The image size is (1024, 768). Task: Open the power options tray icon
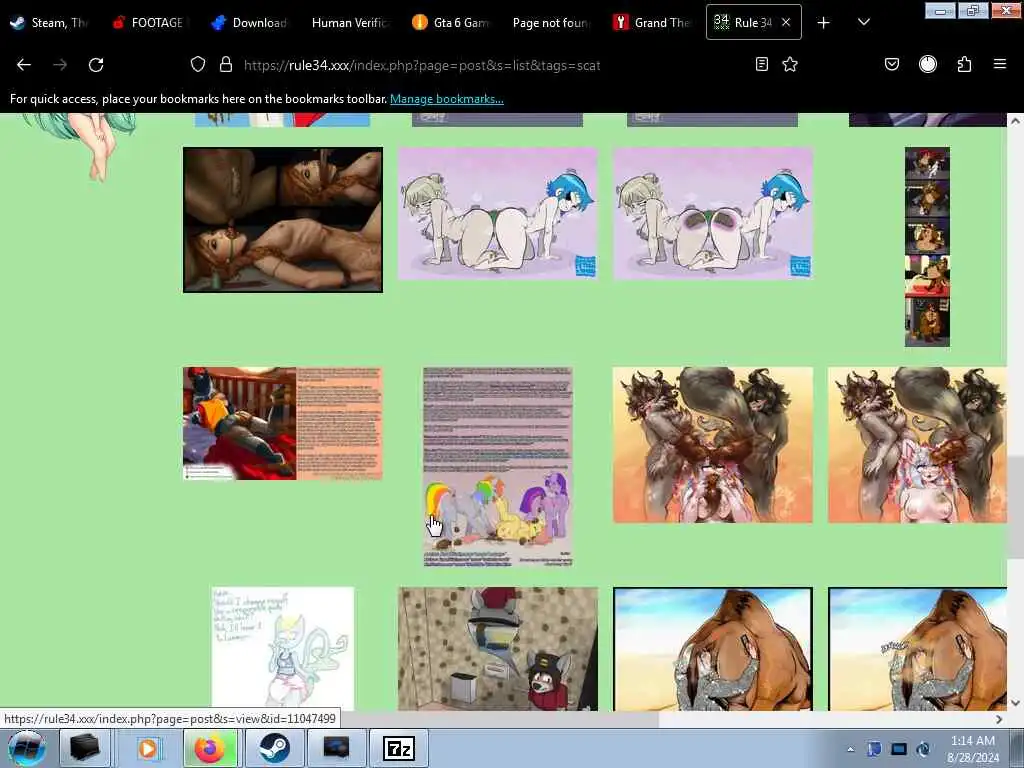coord(923,748)
